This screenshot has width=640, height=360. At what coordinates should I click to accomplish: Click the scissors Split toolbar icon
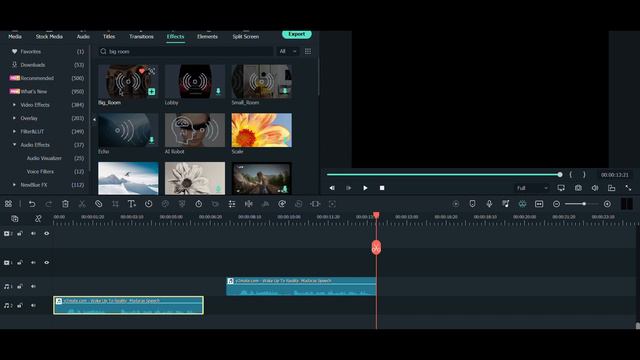click(82, 204)
